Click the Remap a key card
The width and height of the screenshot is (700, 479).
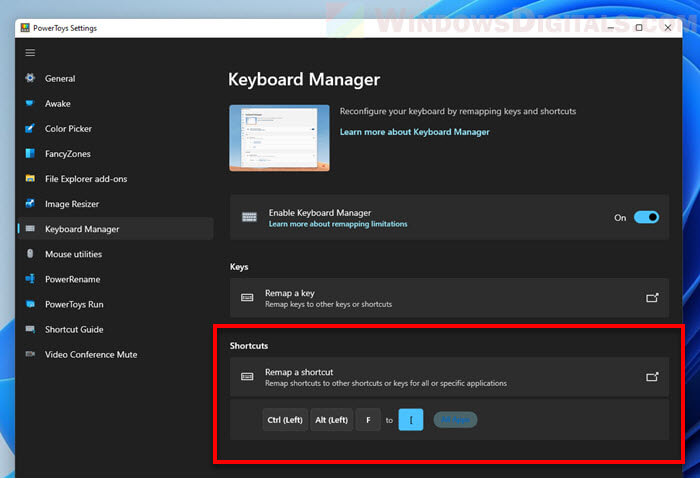(450, 298)
